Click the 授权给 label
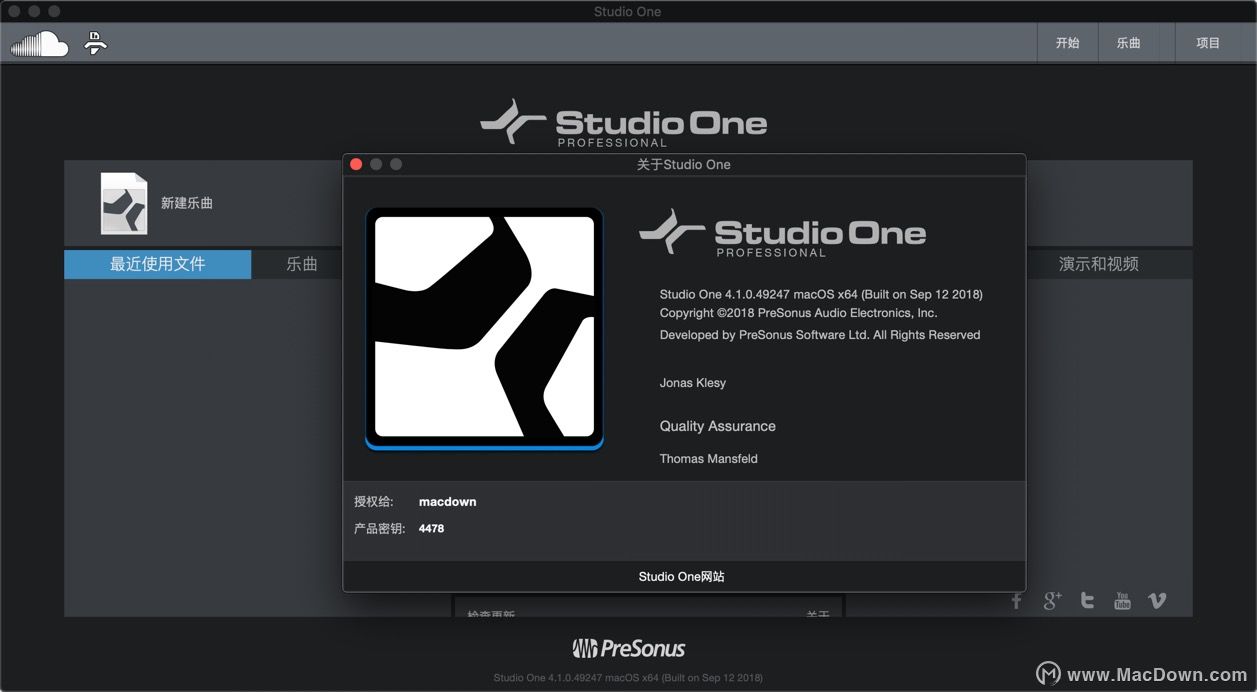 (374, 502)
